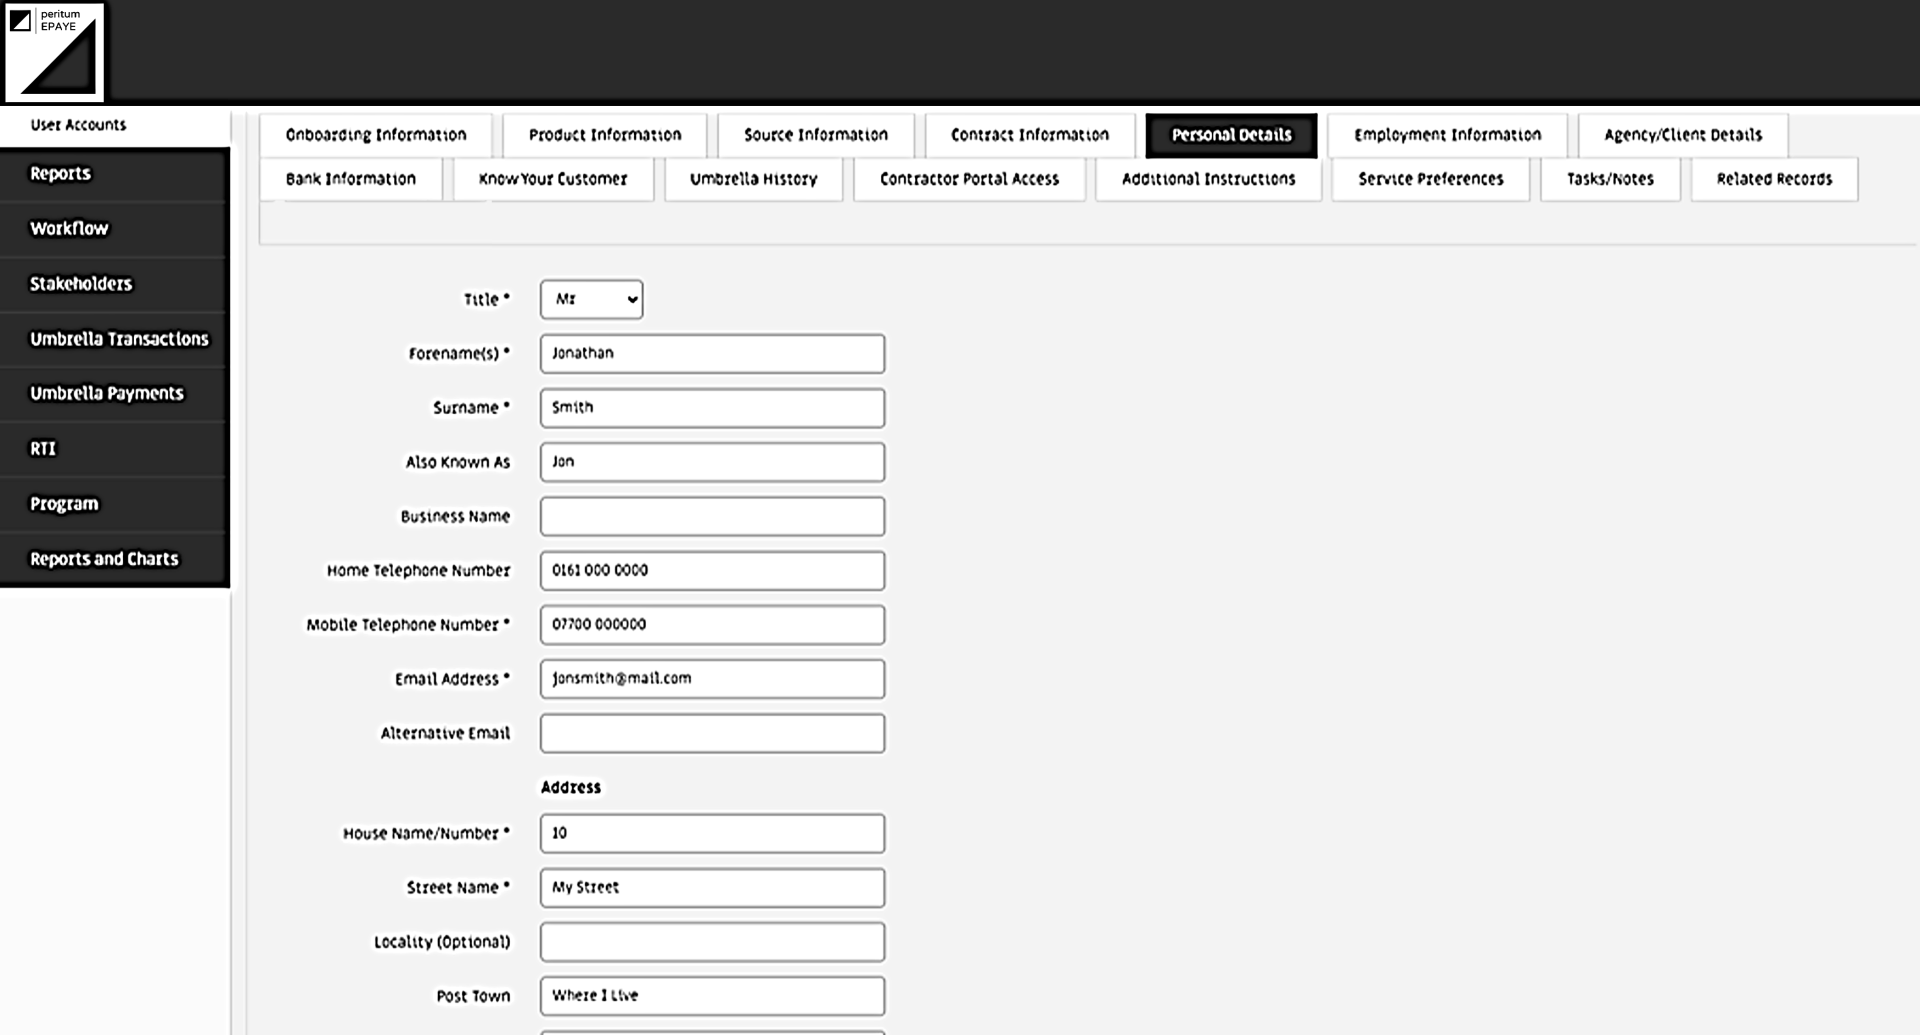Go to the Employment Information tab

pyautogui.click(x=1448, y=135)
